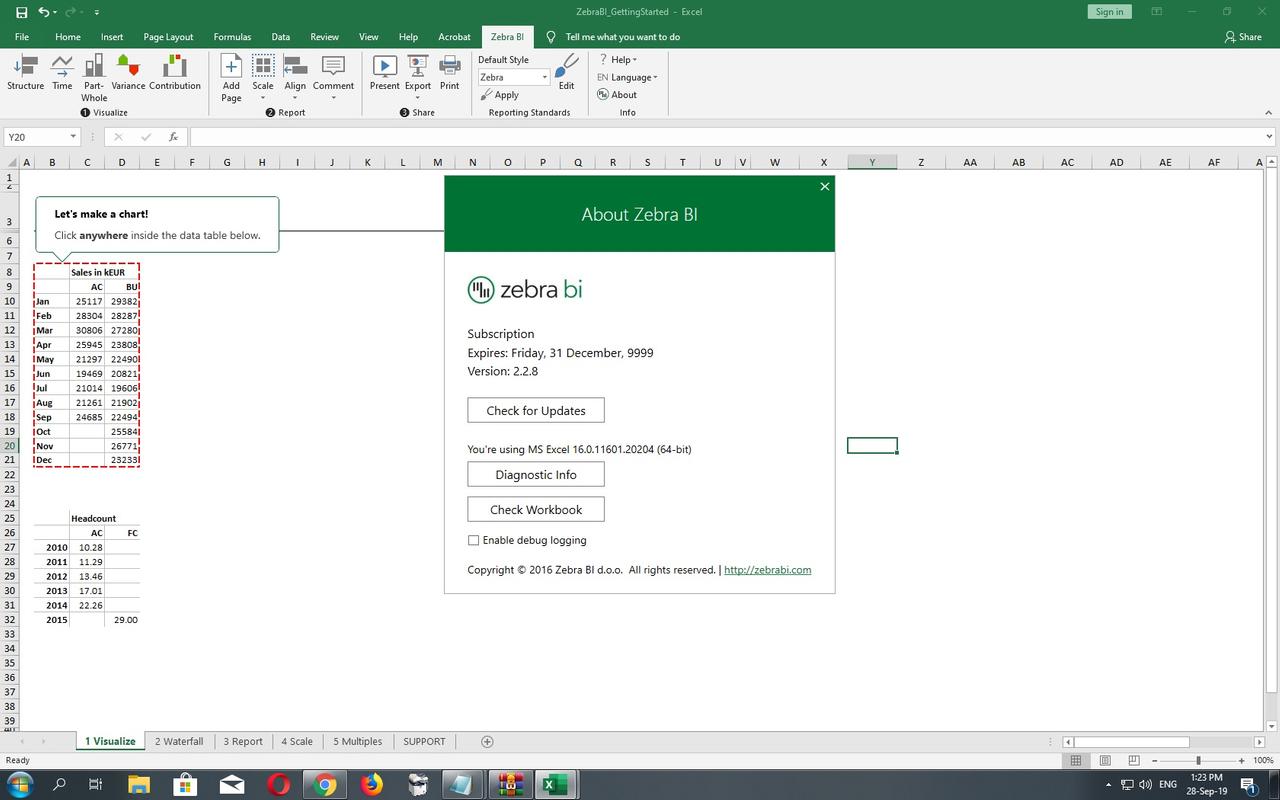Apply the selected reporting style
Screen dimensions: 1280x800
pos(499,95)
